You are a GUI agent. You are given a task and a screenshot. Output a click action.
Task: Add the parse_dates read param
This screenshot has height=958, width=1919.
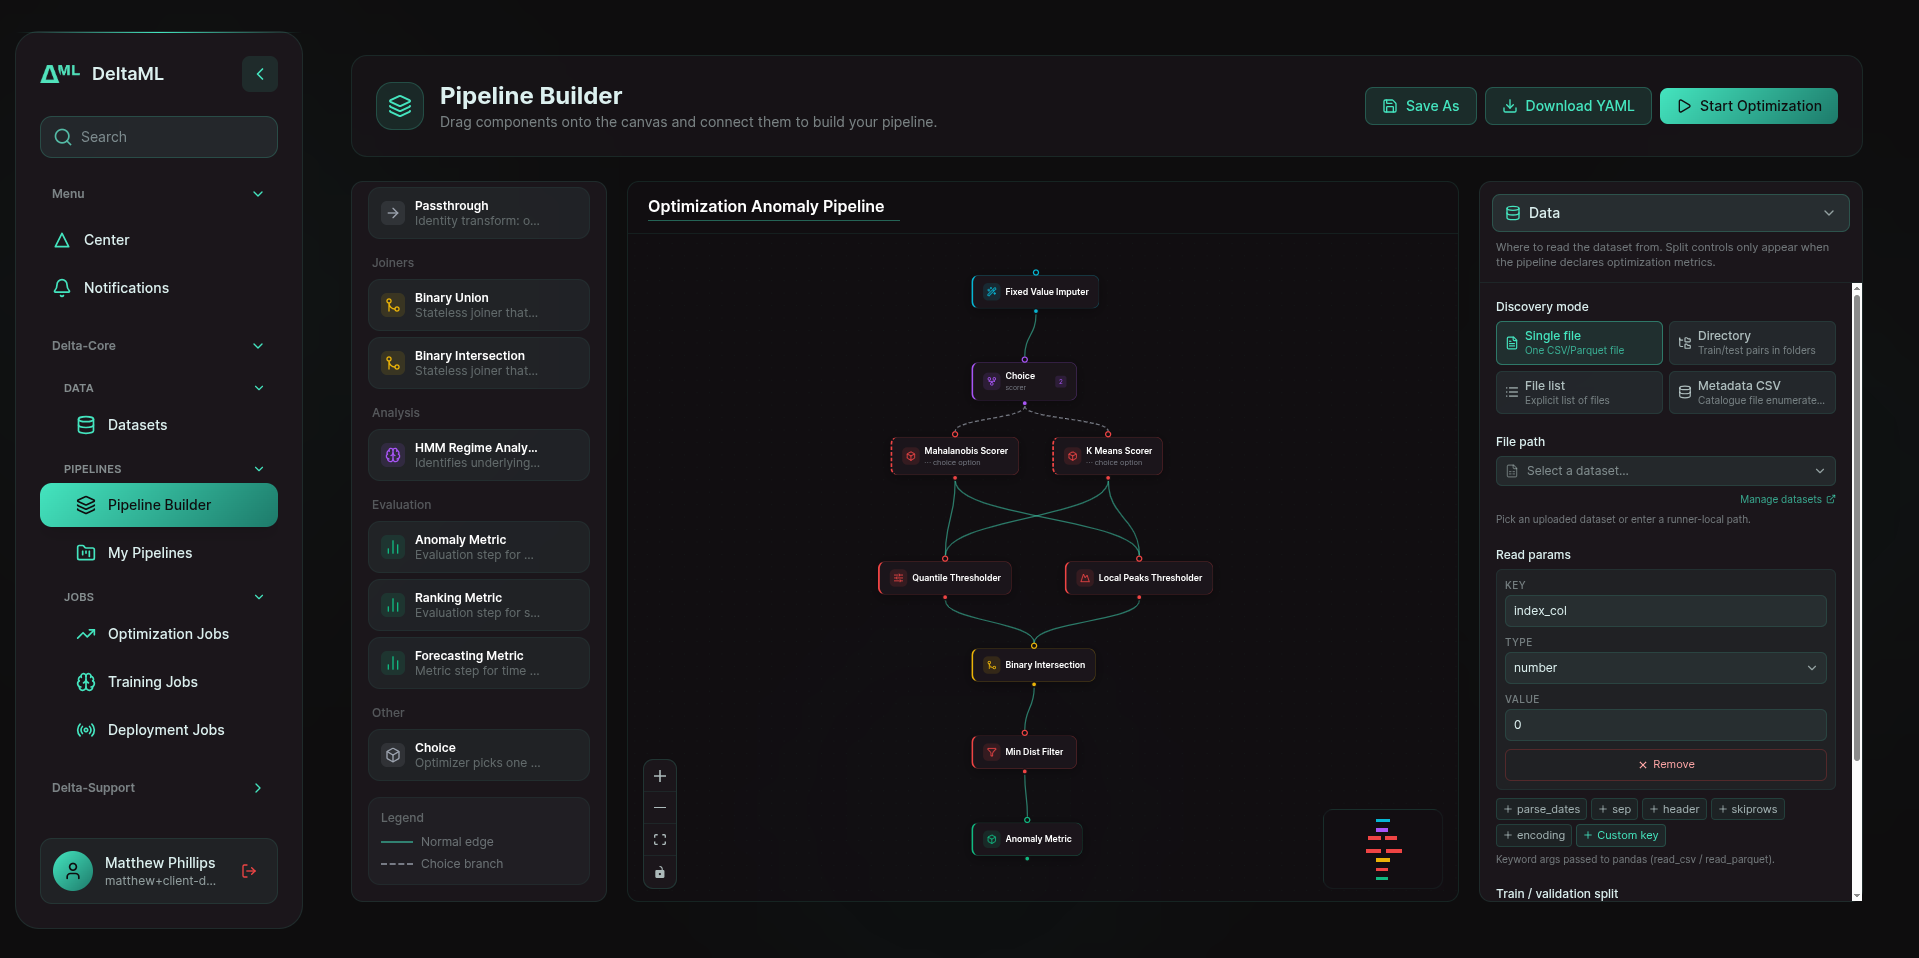tap(1541, 809)
